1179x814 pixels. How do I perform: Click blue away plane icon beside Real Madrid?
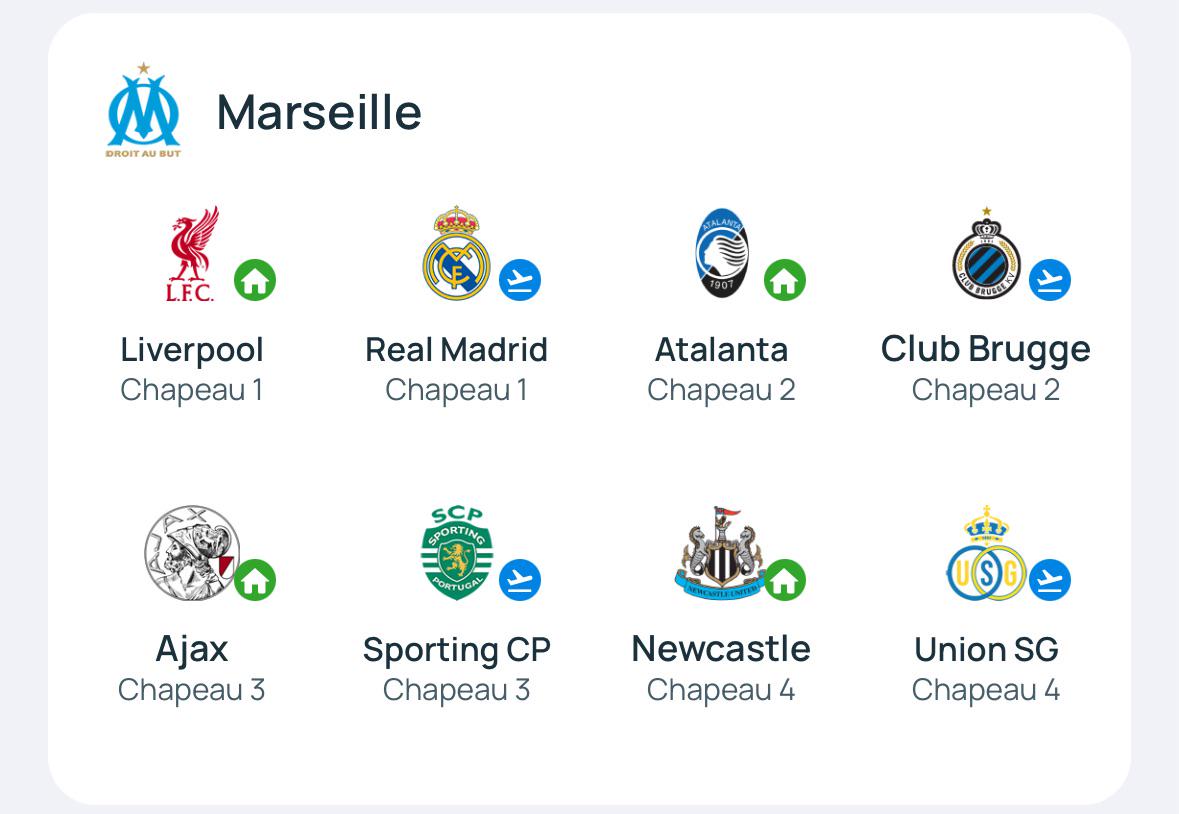(520, 280)
